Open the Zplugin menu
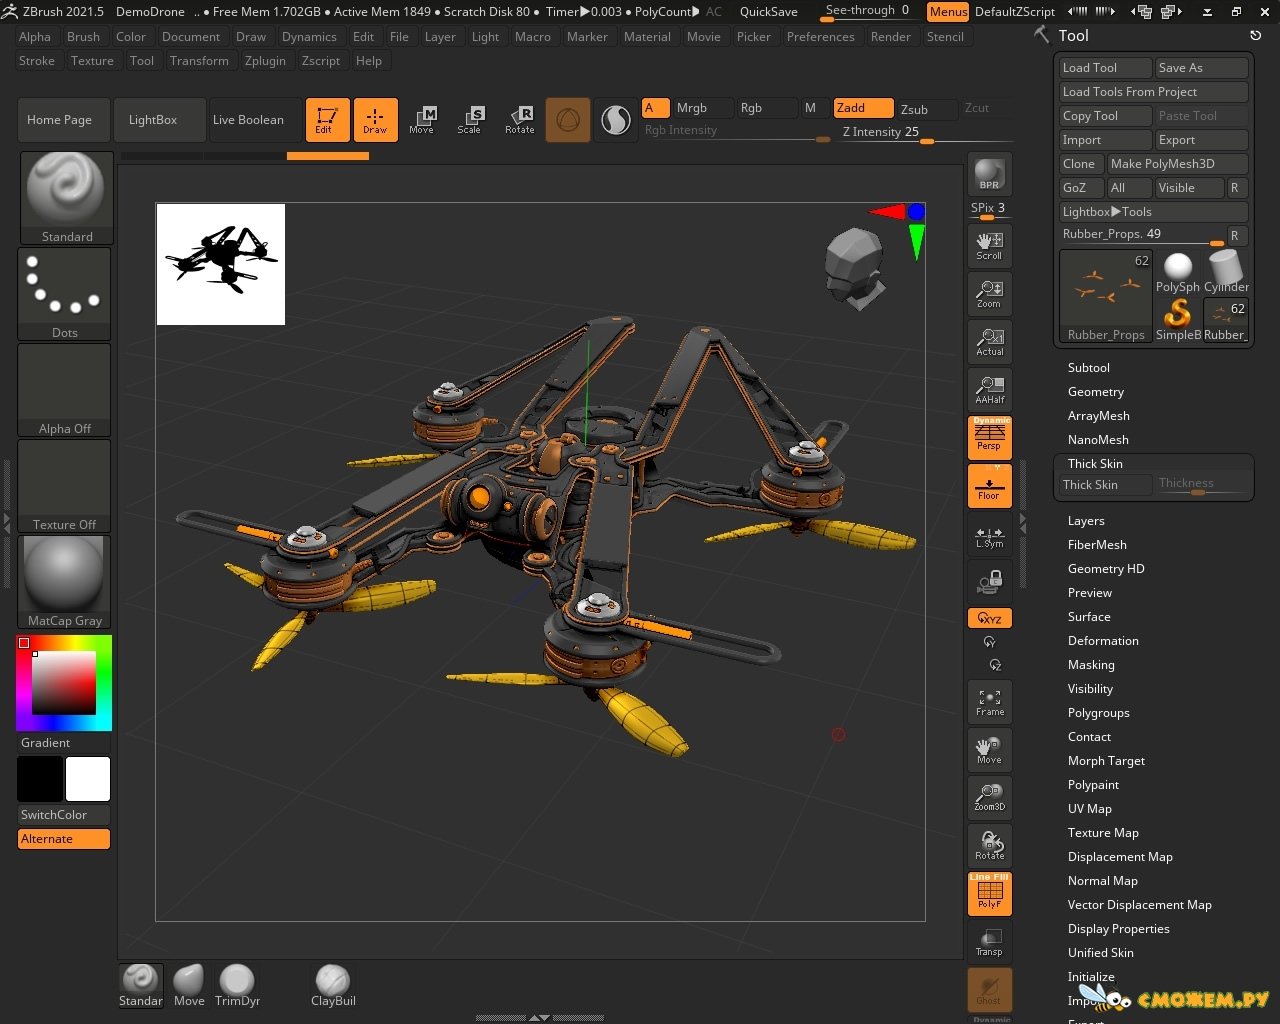Viewport: 1280px width, 1024px height. click(265, 60)
